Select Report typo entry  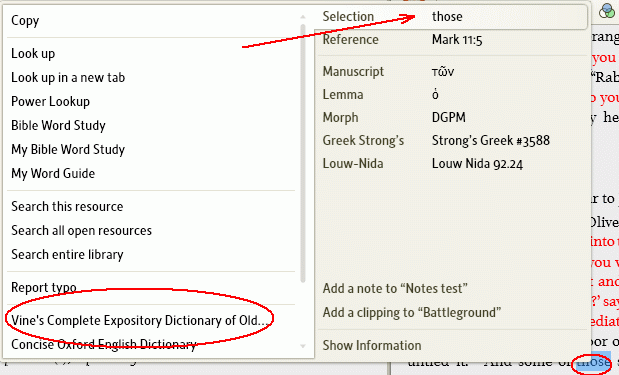click(x=43, y=287)
